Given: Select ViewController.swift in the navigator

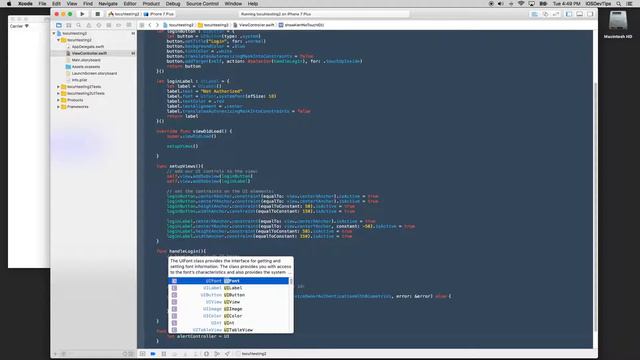Looking at the screenshot, I should [x=89, y=53].
